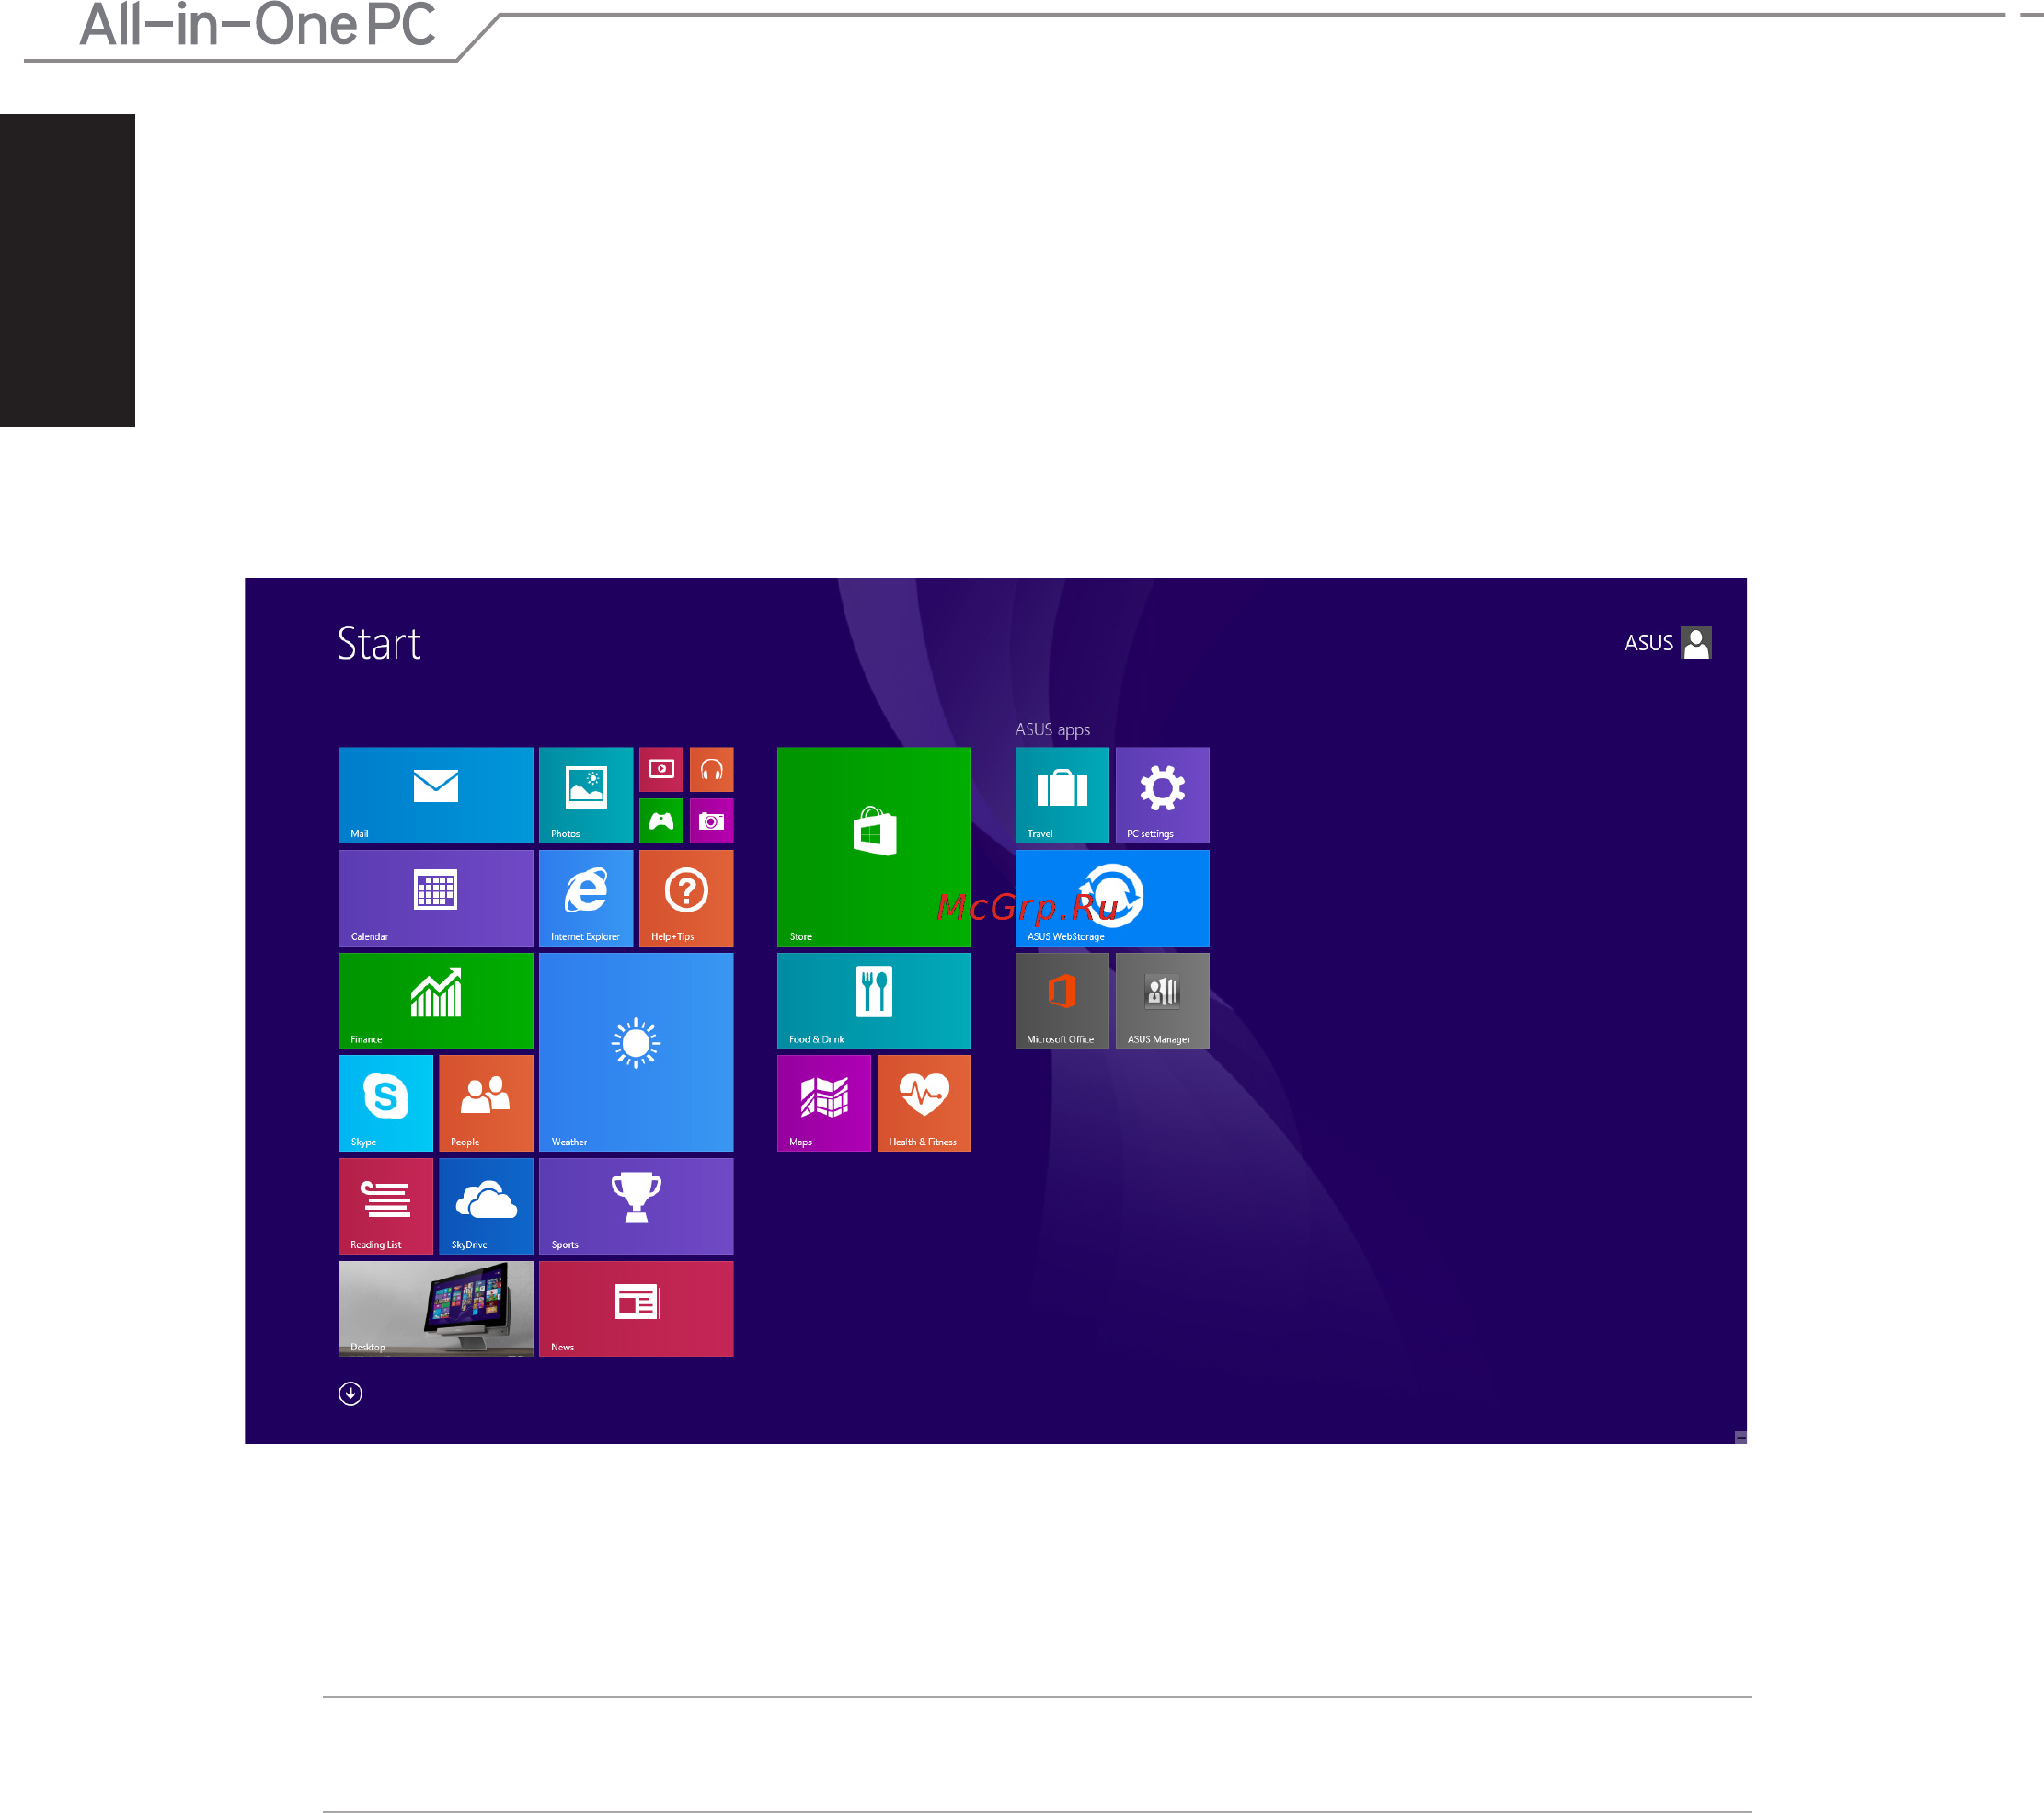
Task: Open the Reading List tile
Action: 385,1206
